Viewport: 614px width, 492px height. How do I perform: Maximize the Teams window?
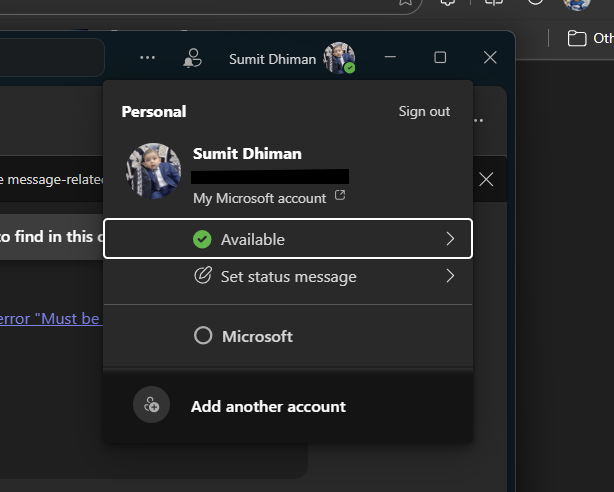(x=440, y=58)
